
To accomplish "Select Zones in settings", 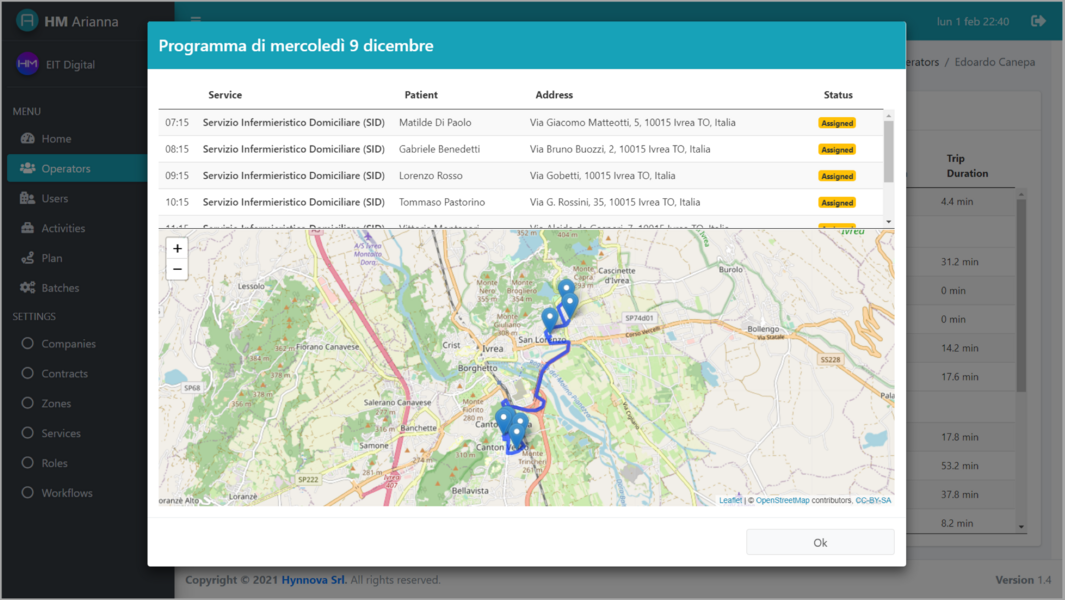I will [56, 404].
